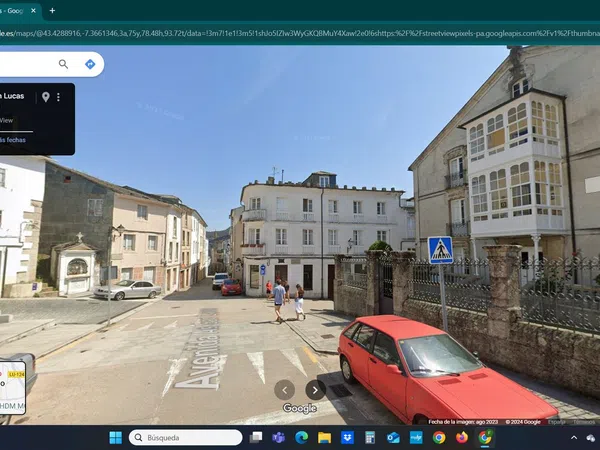This screenshot has height=450, width=600.
Task: Click the Búsqueda taskbar search field
Action: 186,438
